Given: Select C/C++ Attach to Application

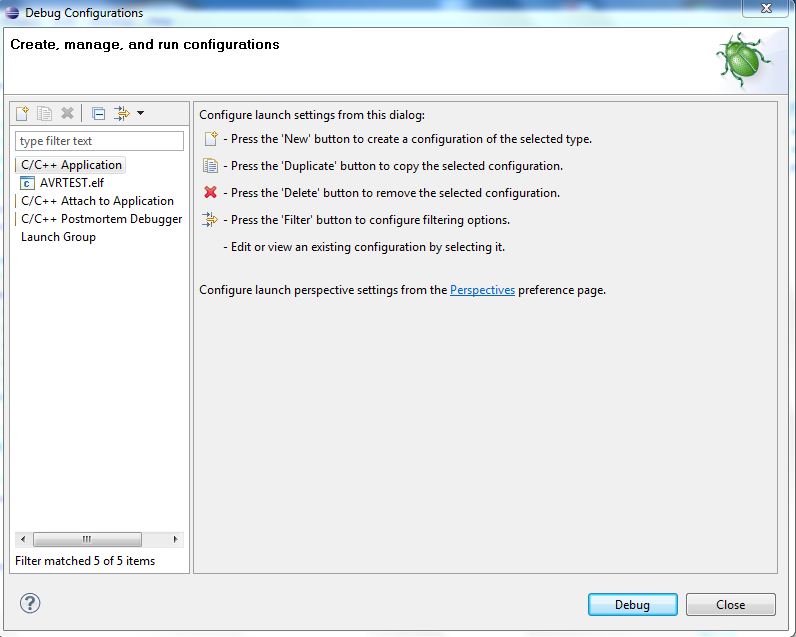Looking at the screenshot, I should tap(97, 201).
